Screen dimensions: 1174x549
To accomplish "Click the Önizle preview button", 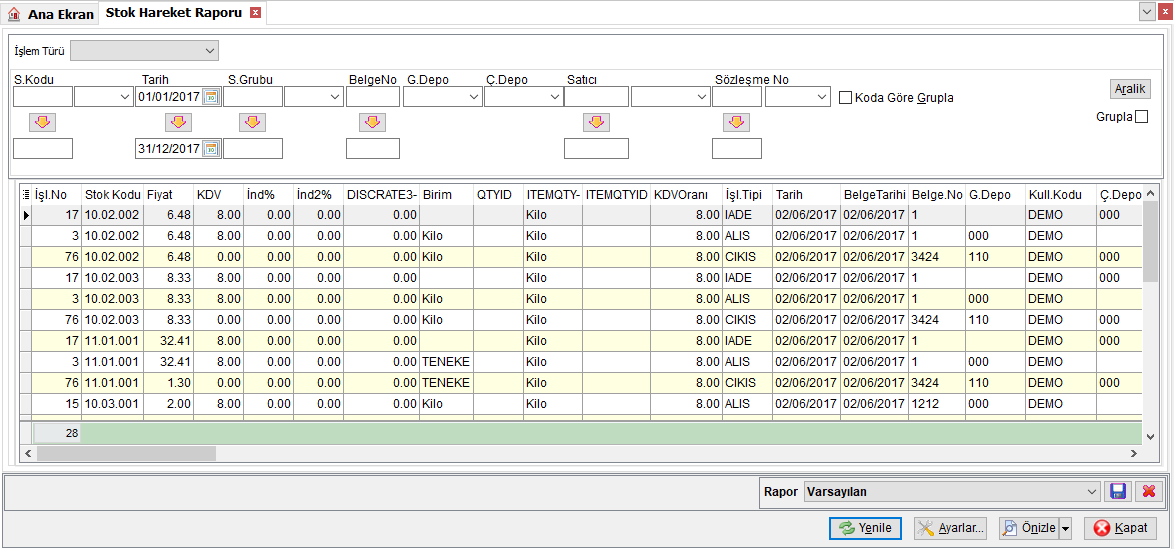I will click(x=1030, y=528).
